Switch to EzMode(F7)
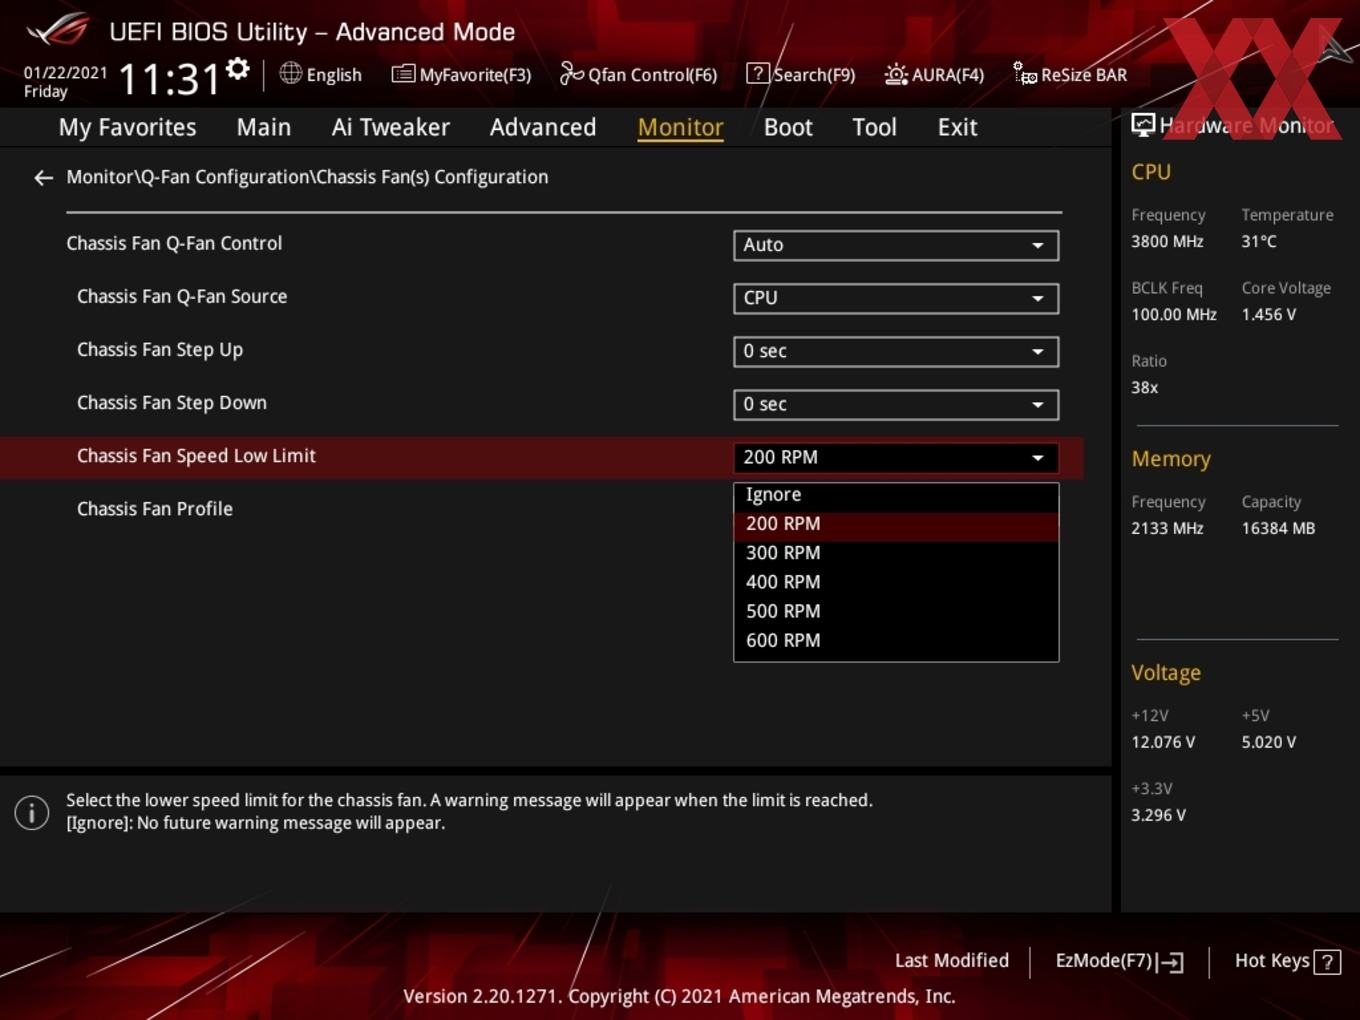The image size is (1360, 1020). coord(1119,961)
